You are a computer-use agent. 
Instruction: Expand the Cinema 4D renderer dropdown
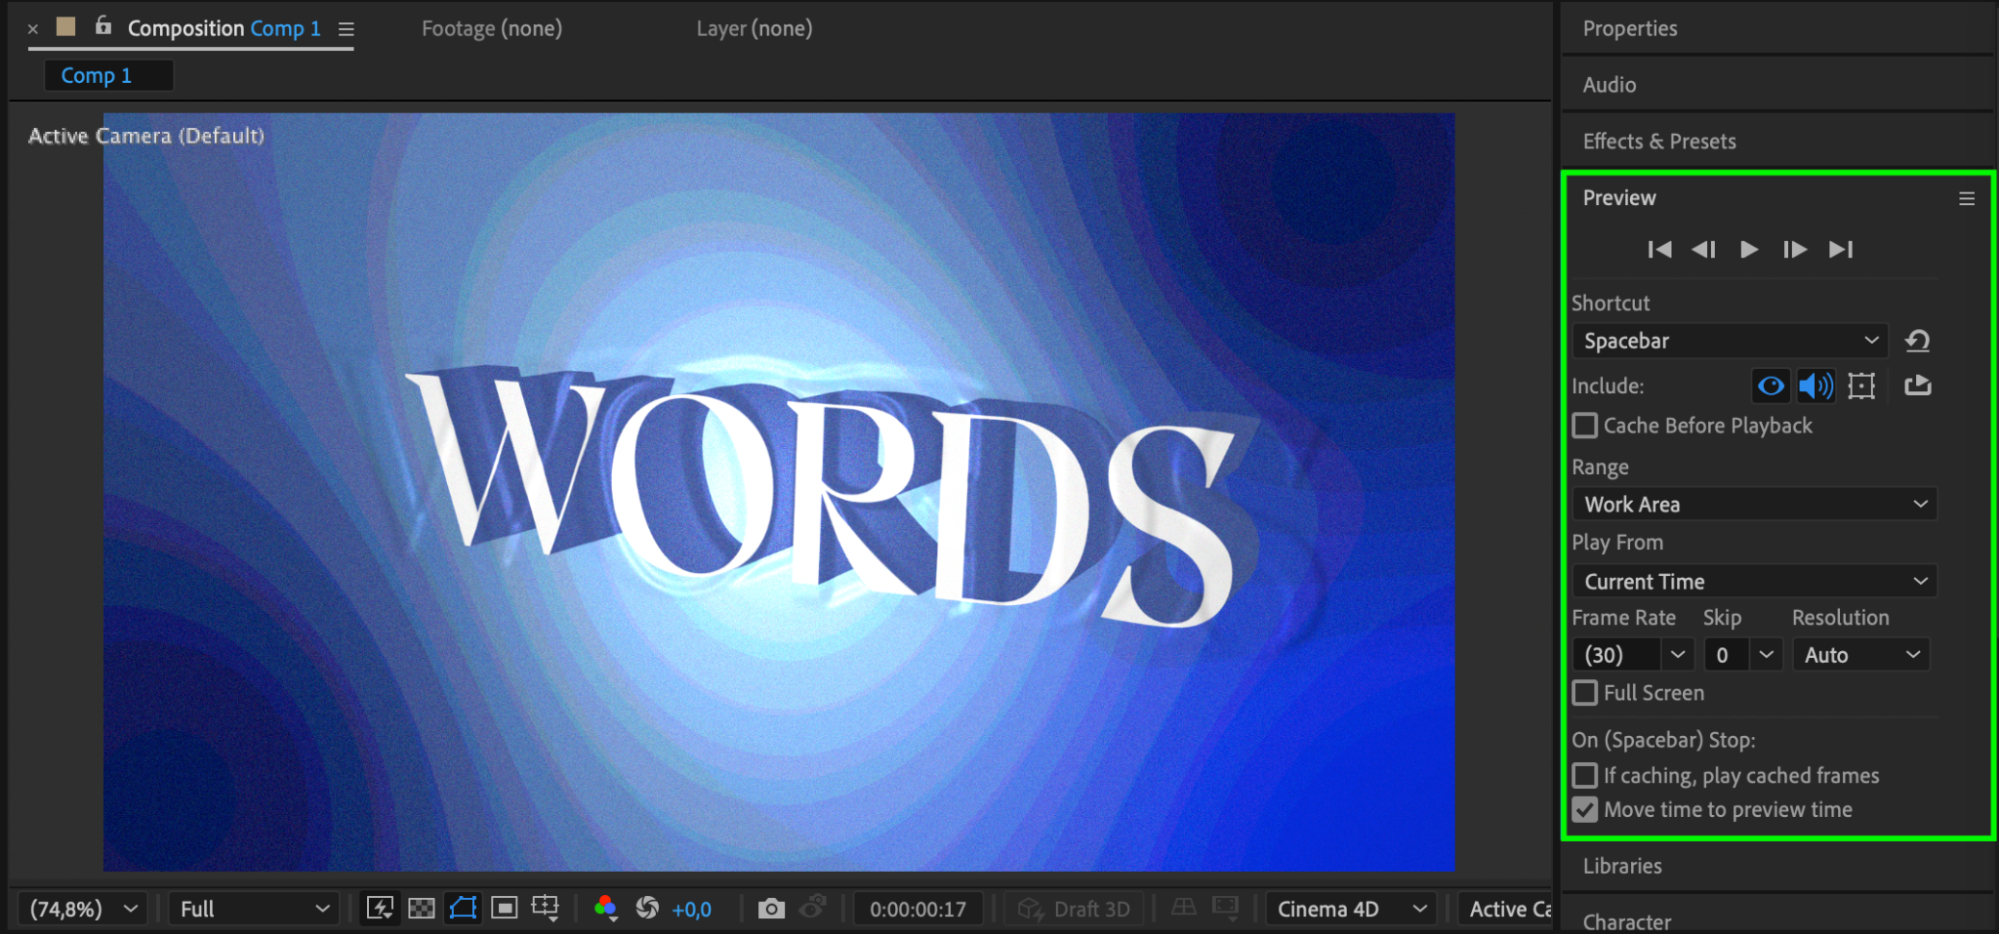click(1350, 909)
